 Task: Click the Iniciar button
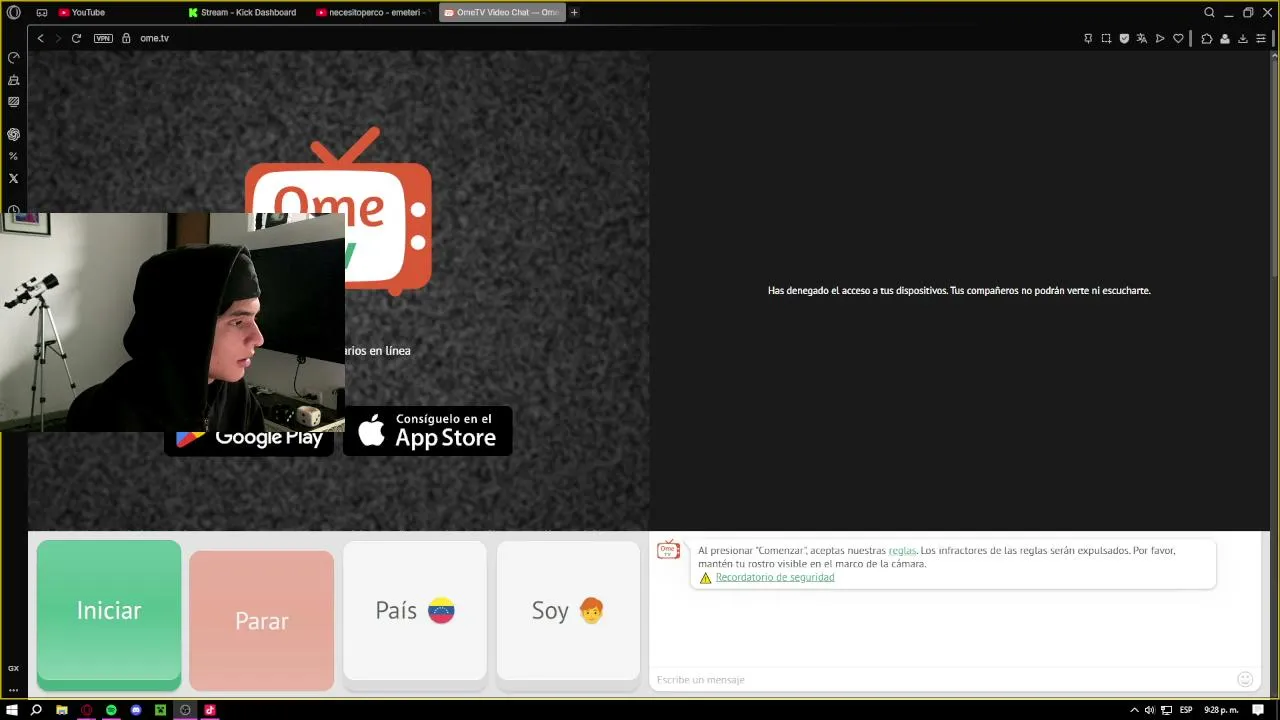point(109,615)
